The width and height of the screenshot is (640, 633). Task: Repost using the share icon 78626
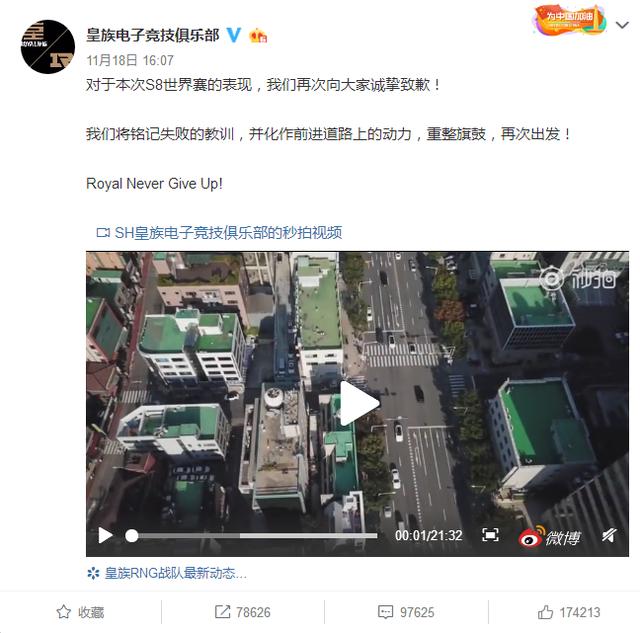tap(243, 612)
